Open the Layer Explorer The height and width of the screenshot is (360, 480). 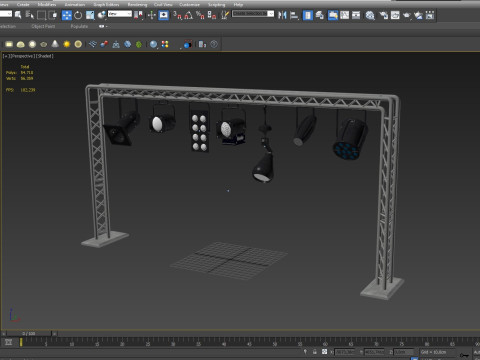[320, 15]
